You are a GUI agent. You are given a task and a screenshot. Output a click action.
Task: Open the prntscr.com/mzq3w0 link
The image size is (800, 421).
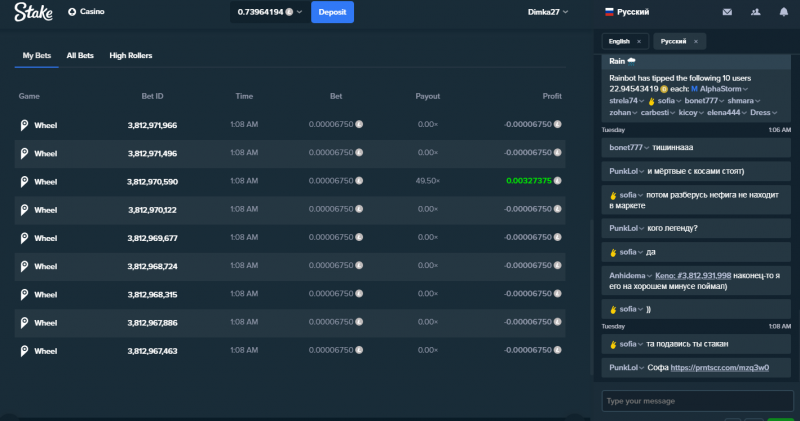pos(719,367)
